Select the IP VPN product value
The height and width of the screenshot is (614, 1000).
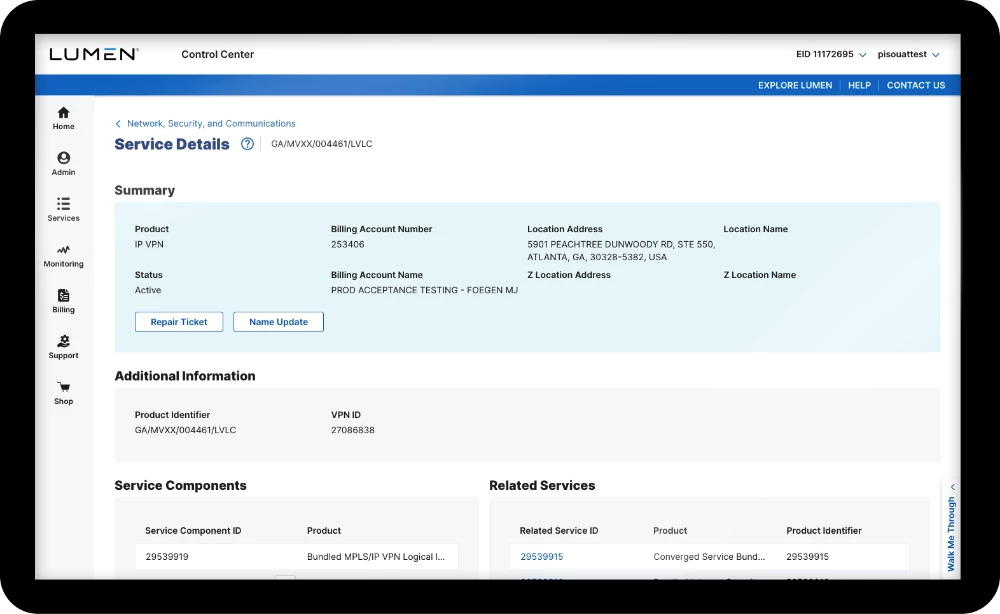pos(149,244)
